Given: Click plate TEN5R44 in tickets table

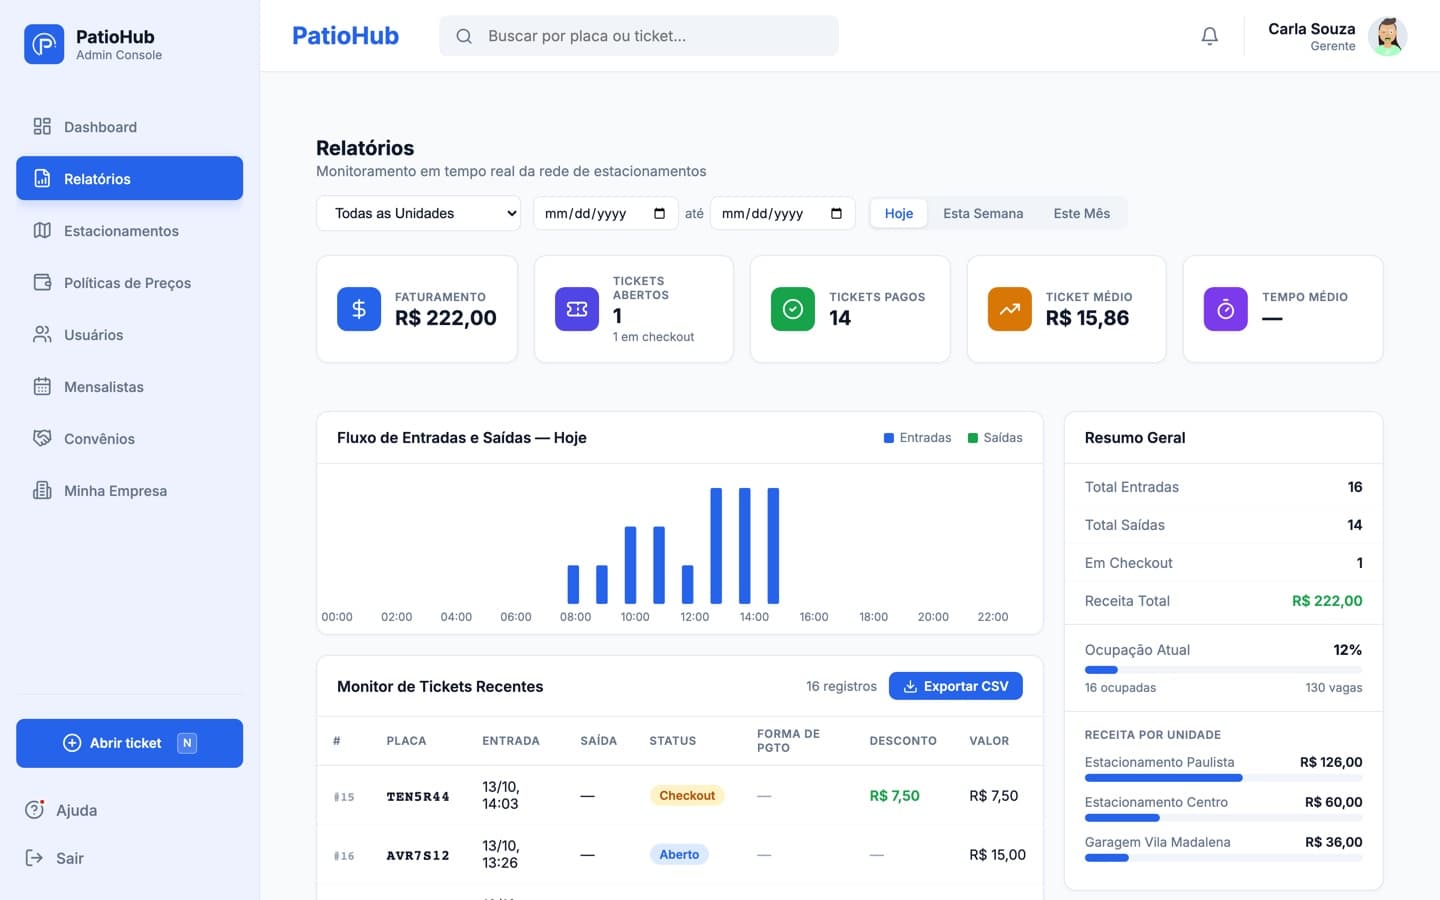Looking at the screenshot, I should (x=418, y=797).
